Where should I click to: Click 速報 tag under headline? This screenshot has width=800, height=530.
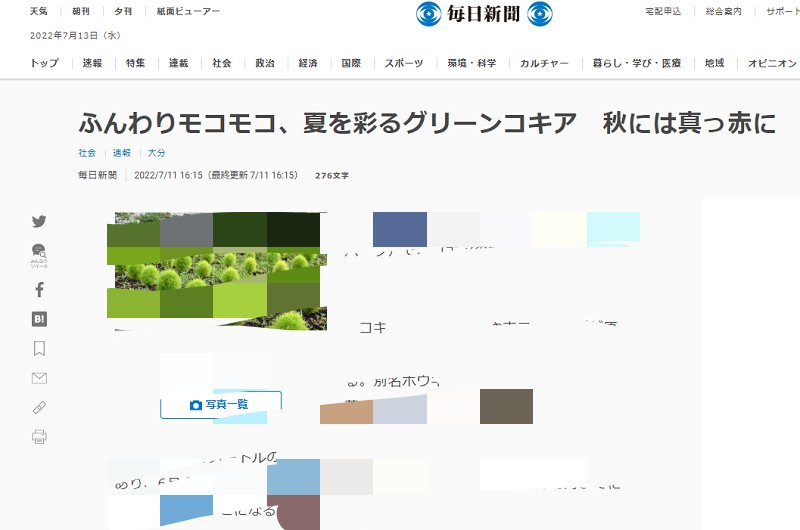[x=121, y=153]
